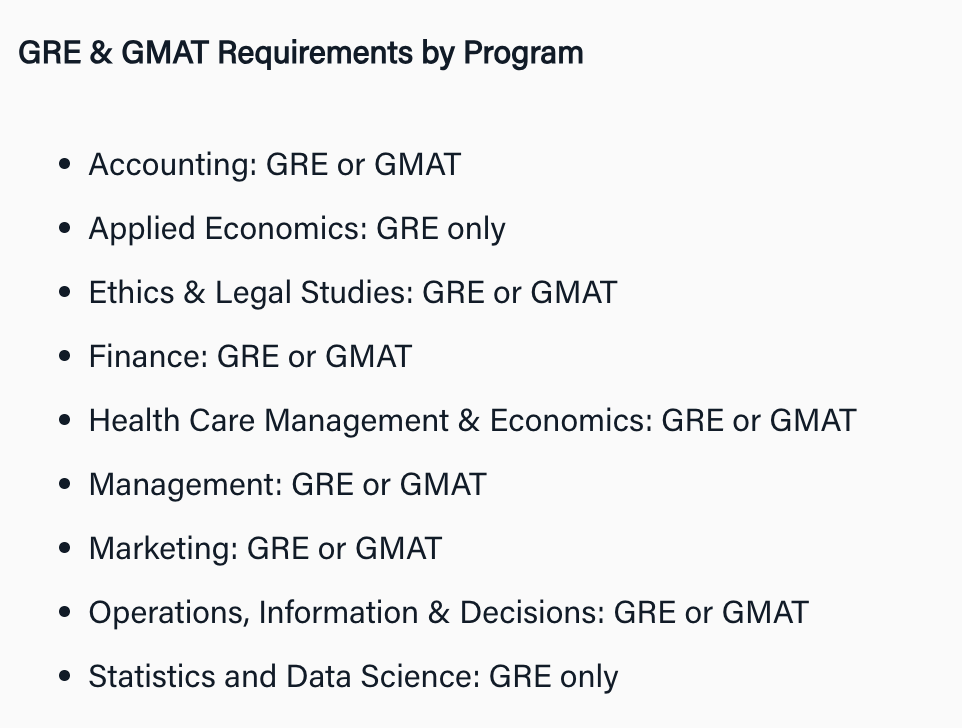962x728 pixels.
Task: Click the Finance list item
Action: pyautogui.click(x=249, y=356)
